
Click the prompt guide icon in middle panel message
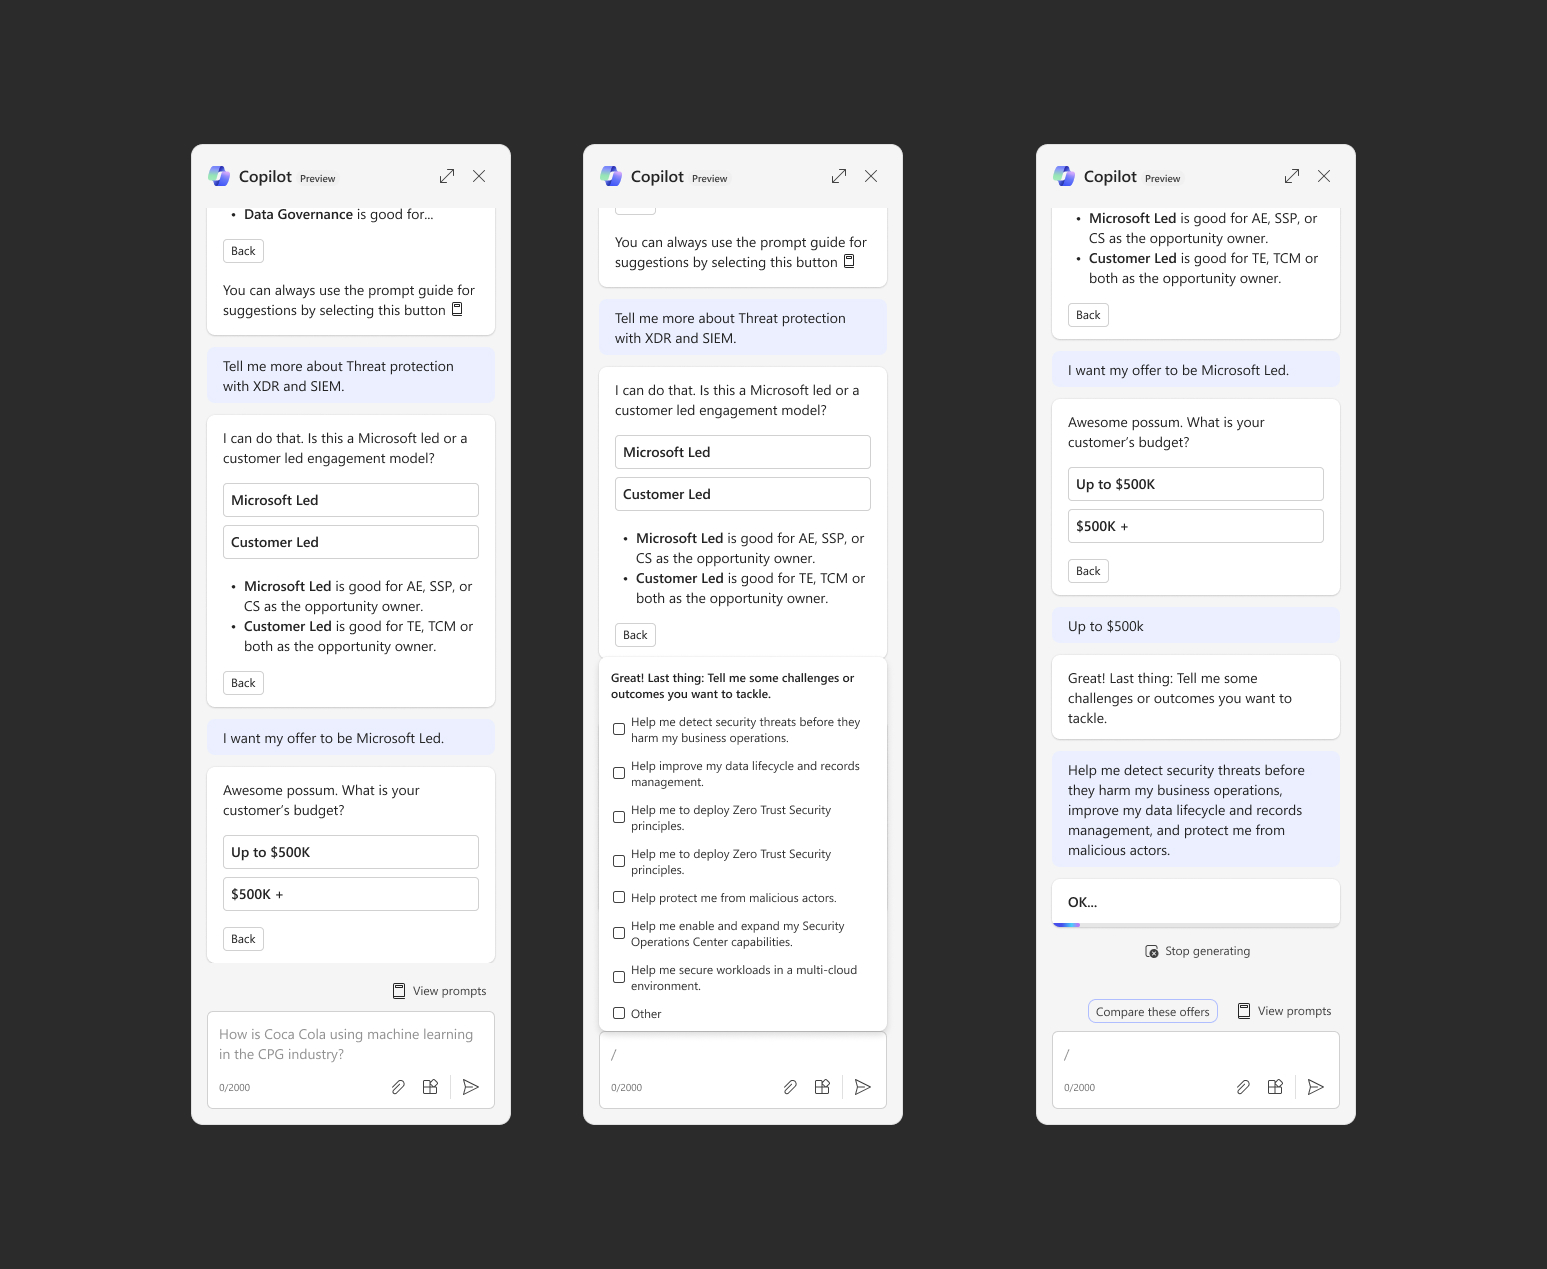click(849, 262)
